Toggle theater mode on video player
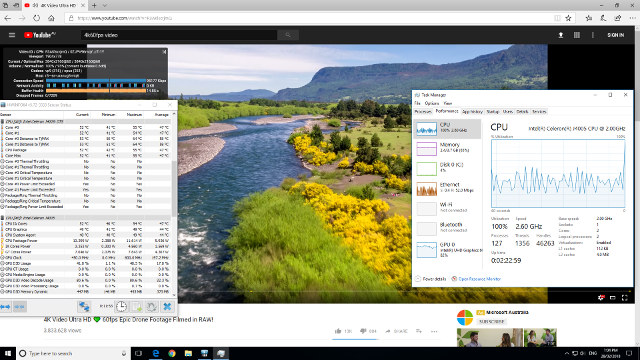 (613, 298)
